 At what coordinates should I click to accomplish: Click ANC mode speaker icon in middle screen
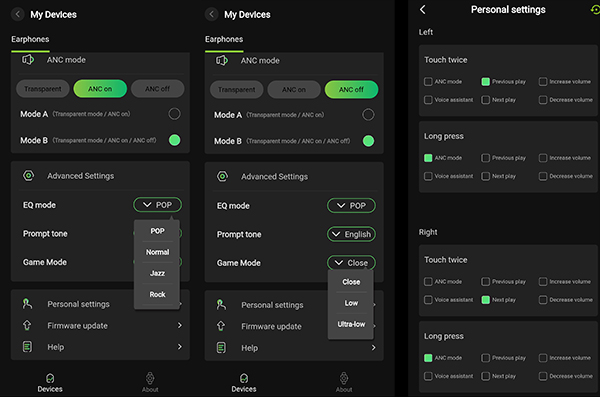222,60
